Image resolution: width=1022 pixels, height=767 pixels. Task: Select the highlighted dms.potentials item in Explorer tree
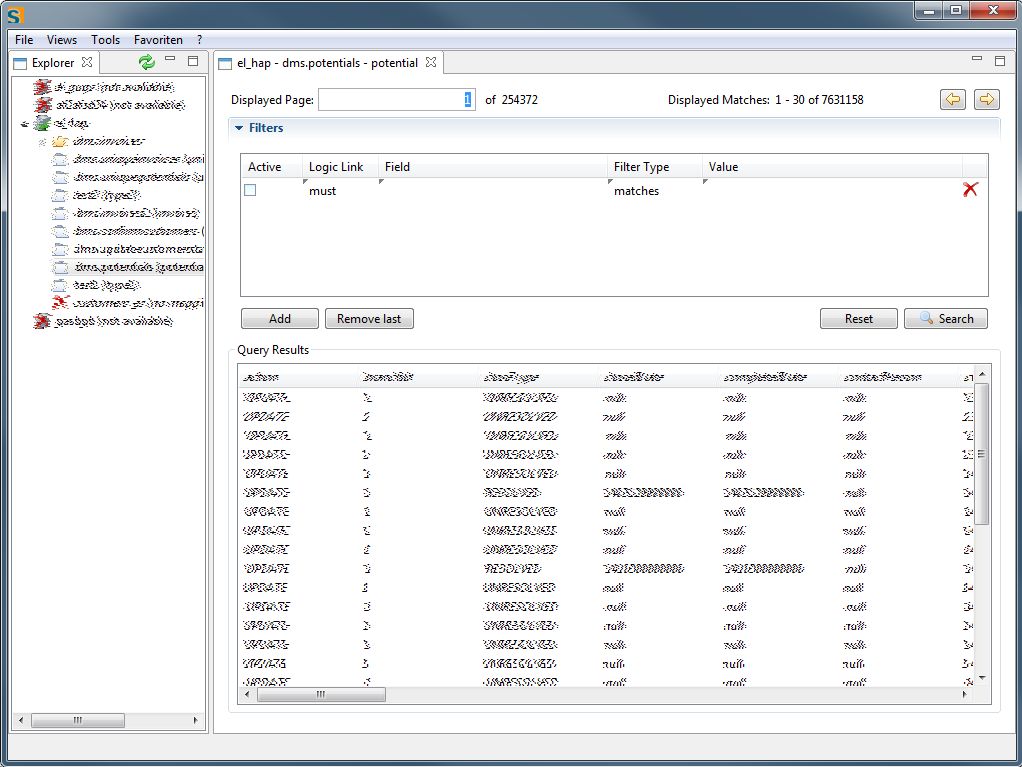[x=128, y=267]
